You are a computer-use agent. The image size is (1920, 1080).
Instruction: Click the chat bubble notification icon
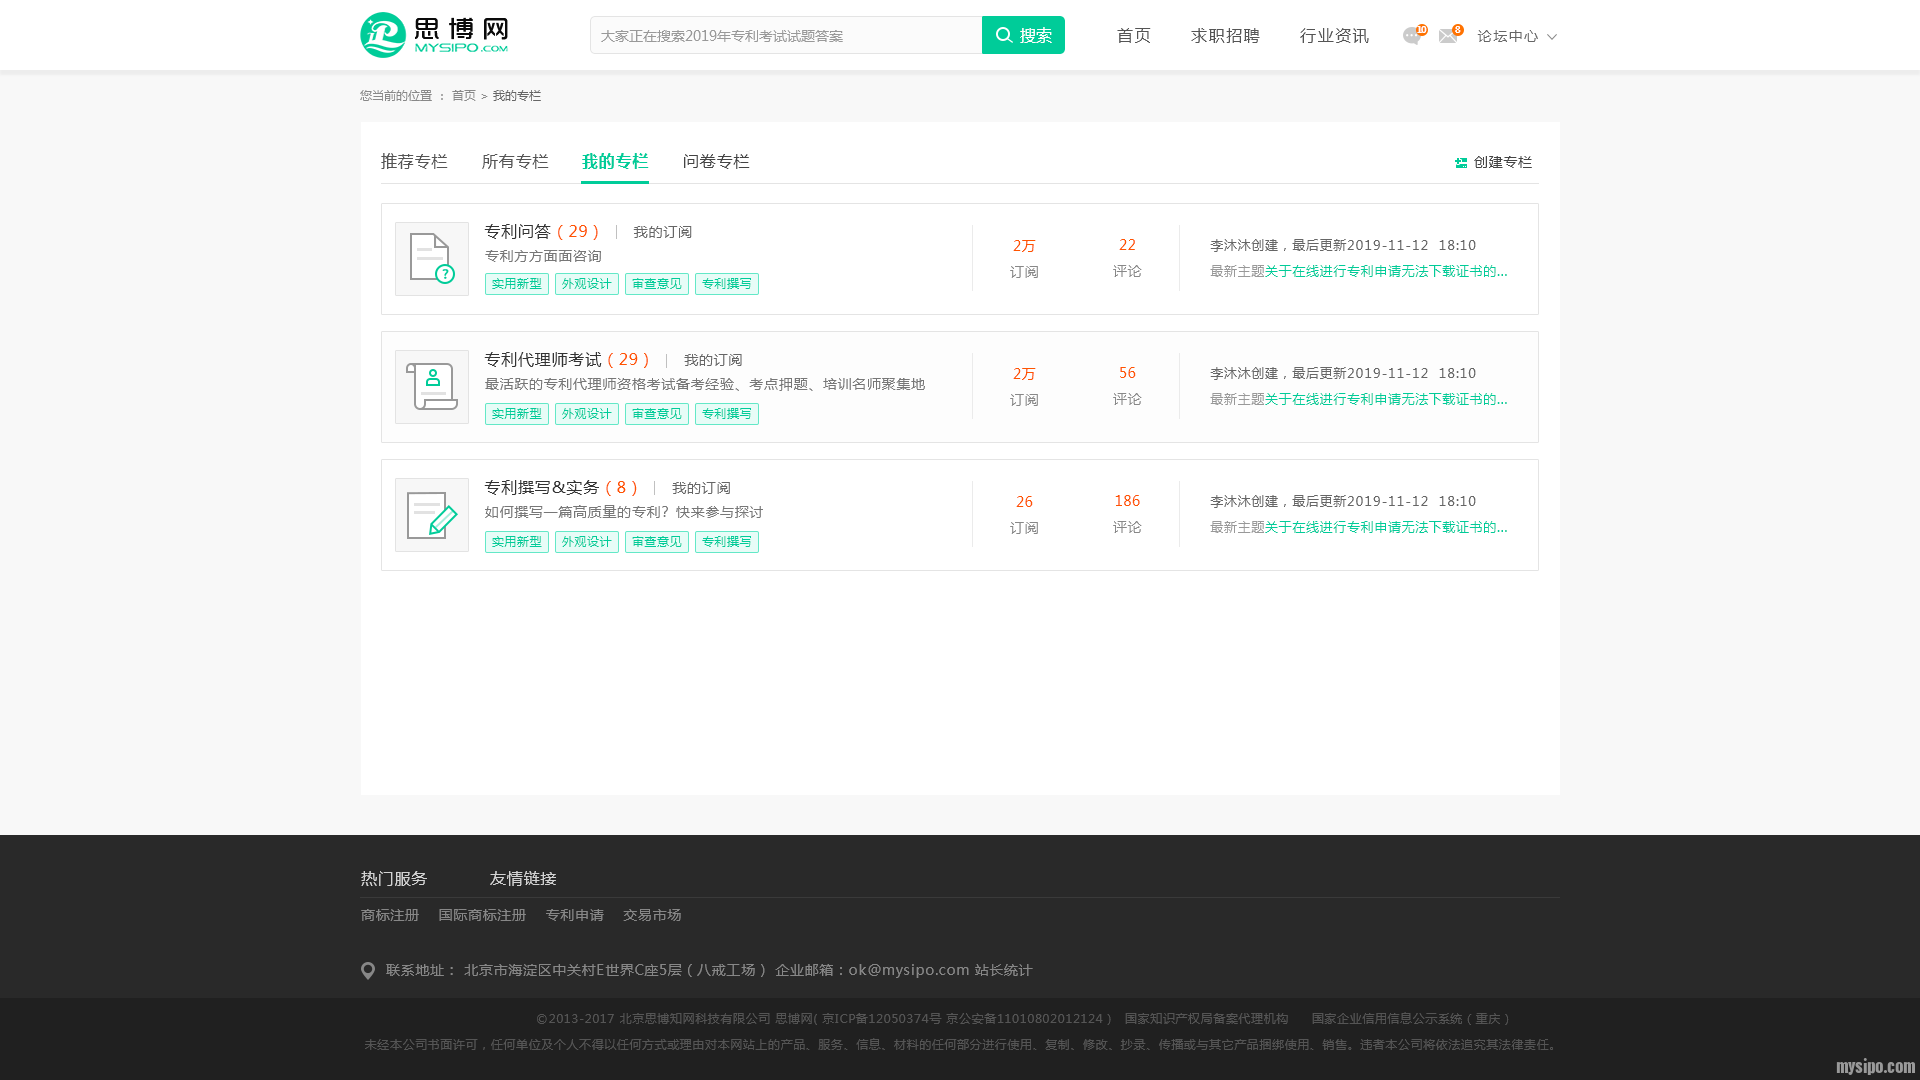pos(1411,36)
